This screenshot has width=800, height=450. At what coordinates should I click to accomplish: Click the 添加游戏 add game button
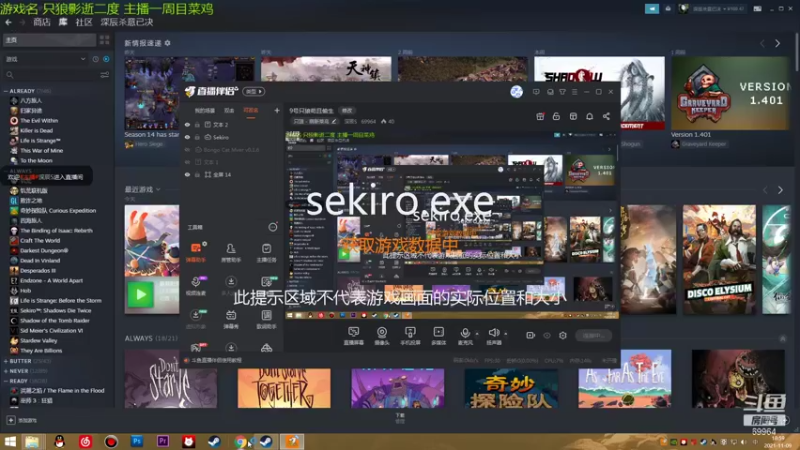tap(22, 420)
